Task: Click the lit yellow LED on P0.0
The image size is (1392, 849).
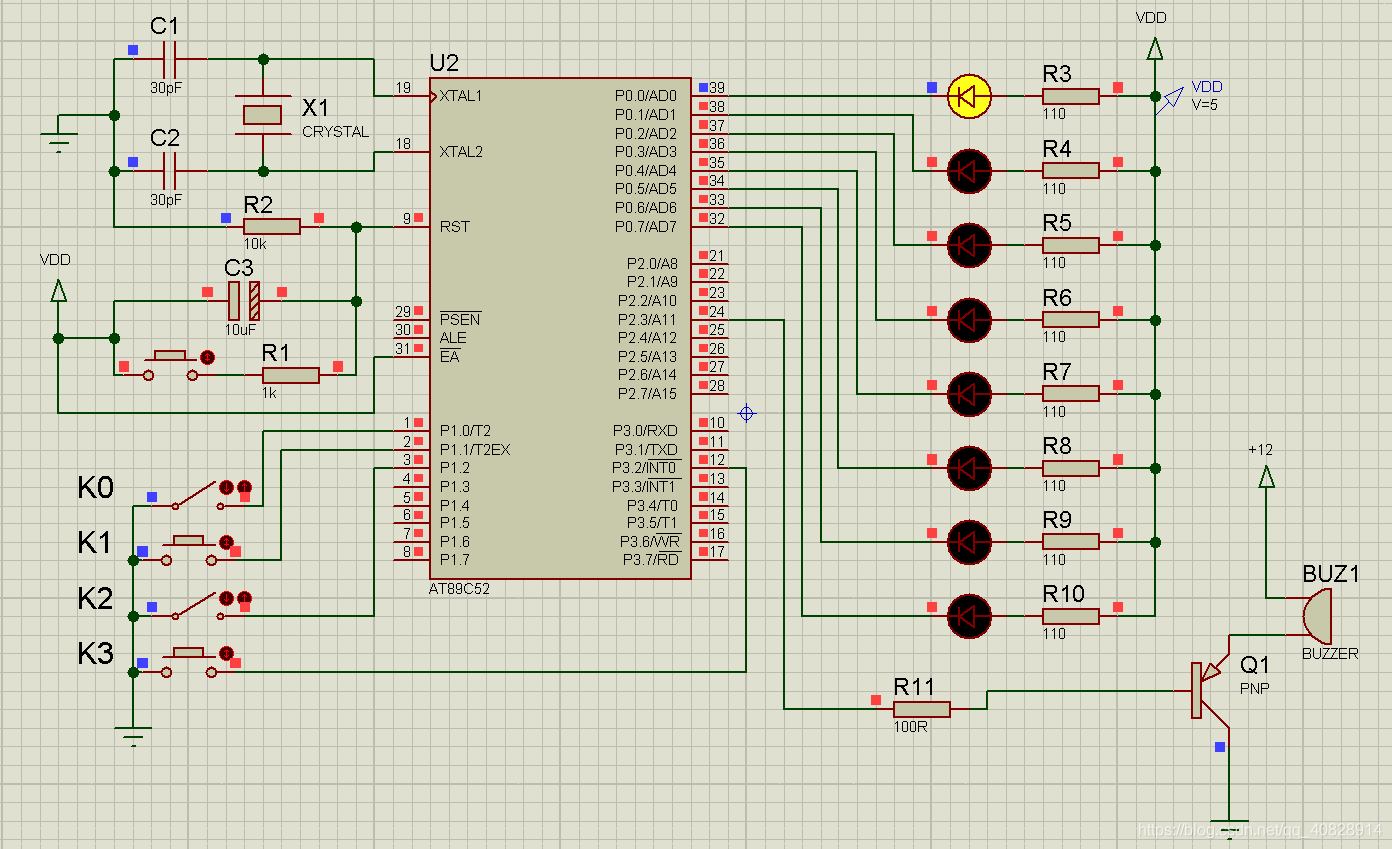Action: pos(968,96)
